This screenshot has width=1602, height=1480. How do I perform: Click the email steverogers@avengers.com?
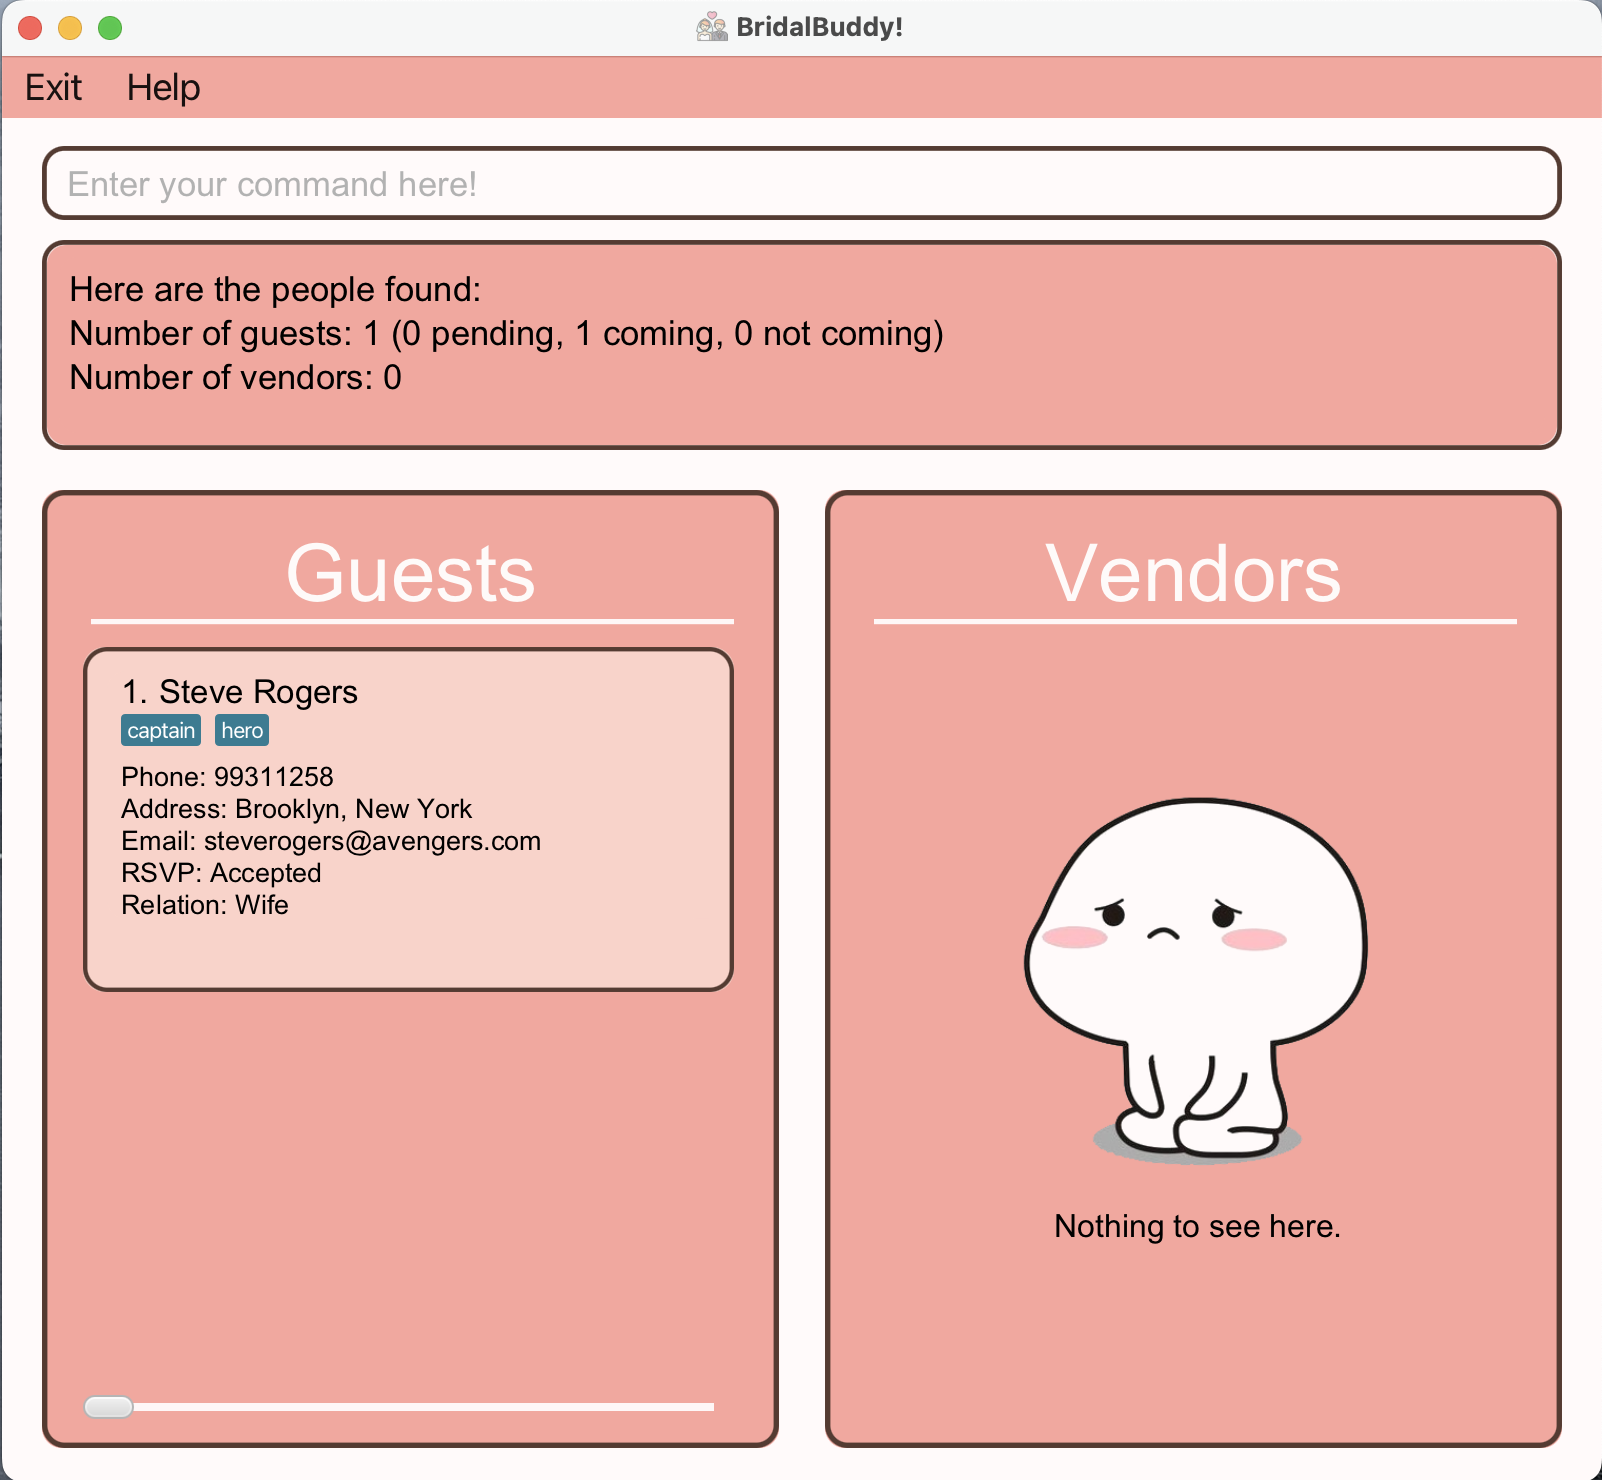(372, 841)
